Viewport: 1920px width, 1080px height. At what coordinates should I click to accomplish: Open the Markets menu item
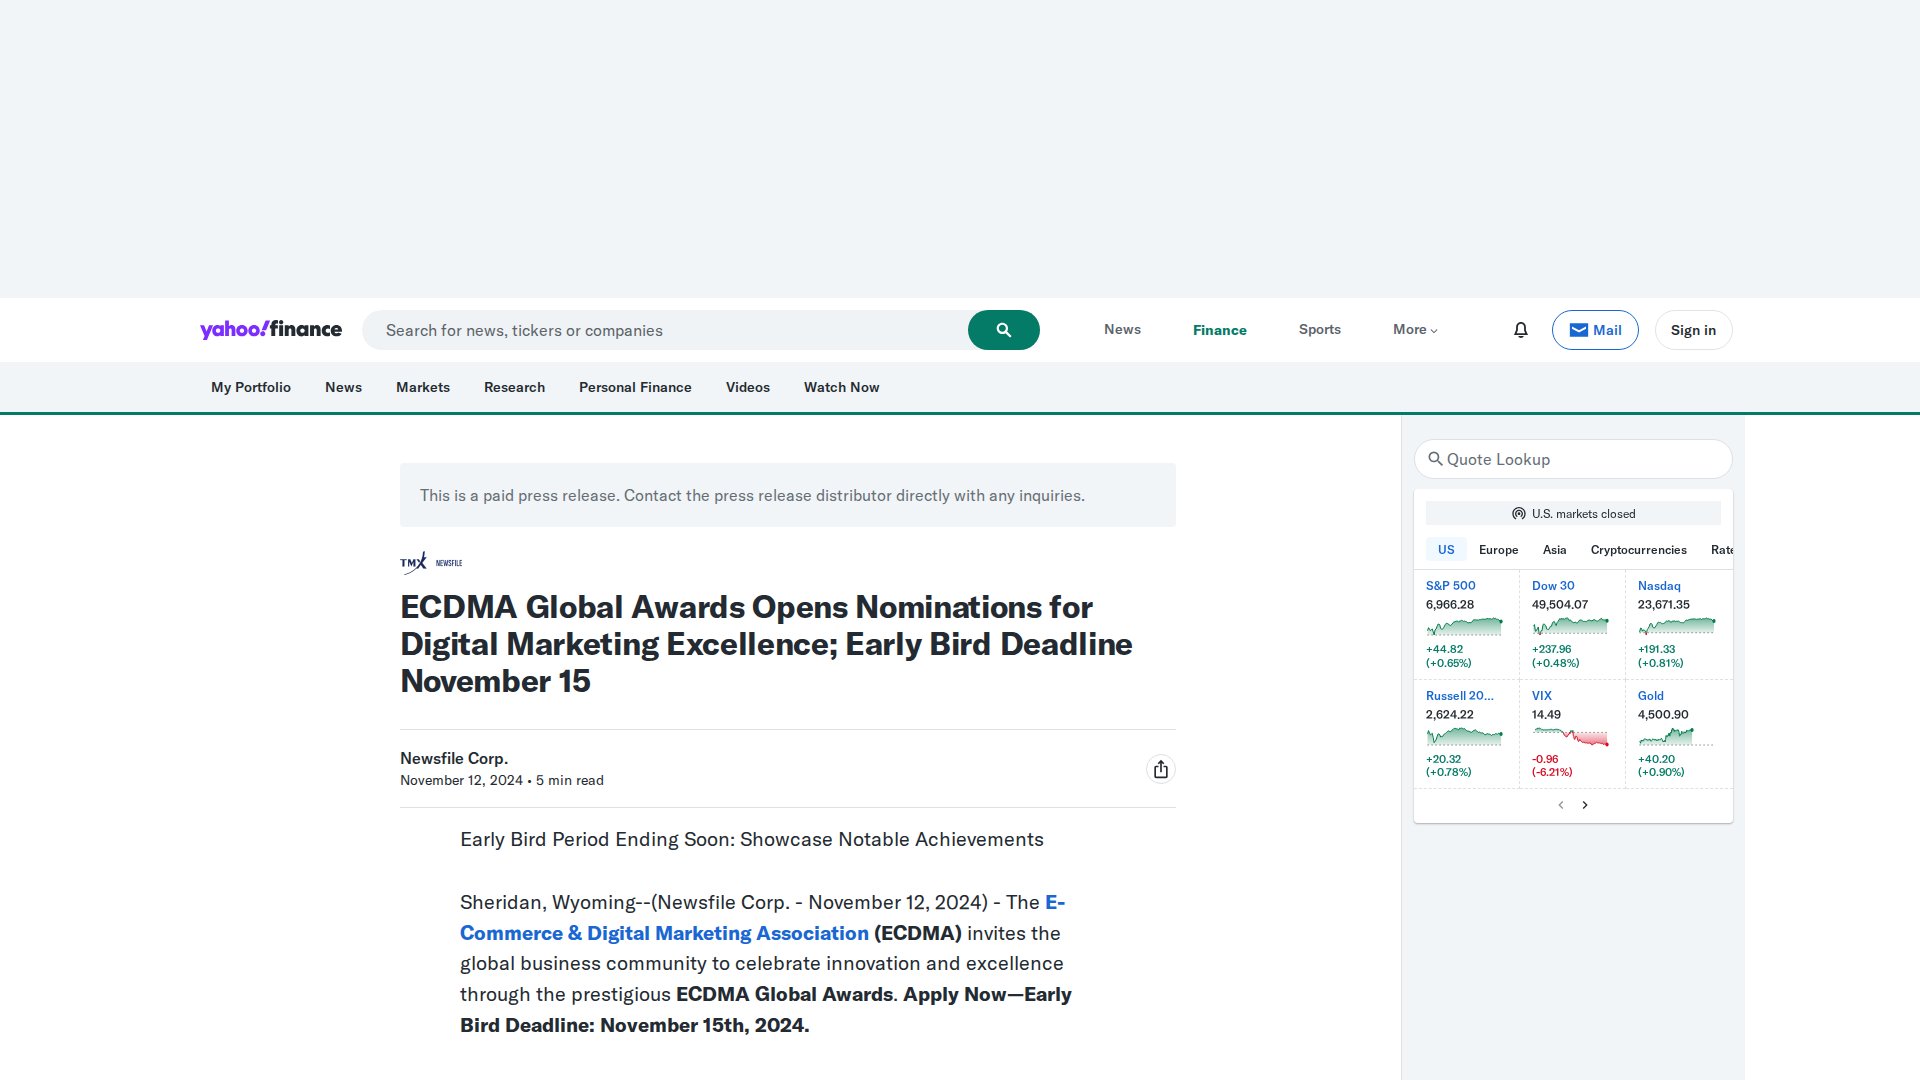[x=422, y=387]
